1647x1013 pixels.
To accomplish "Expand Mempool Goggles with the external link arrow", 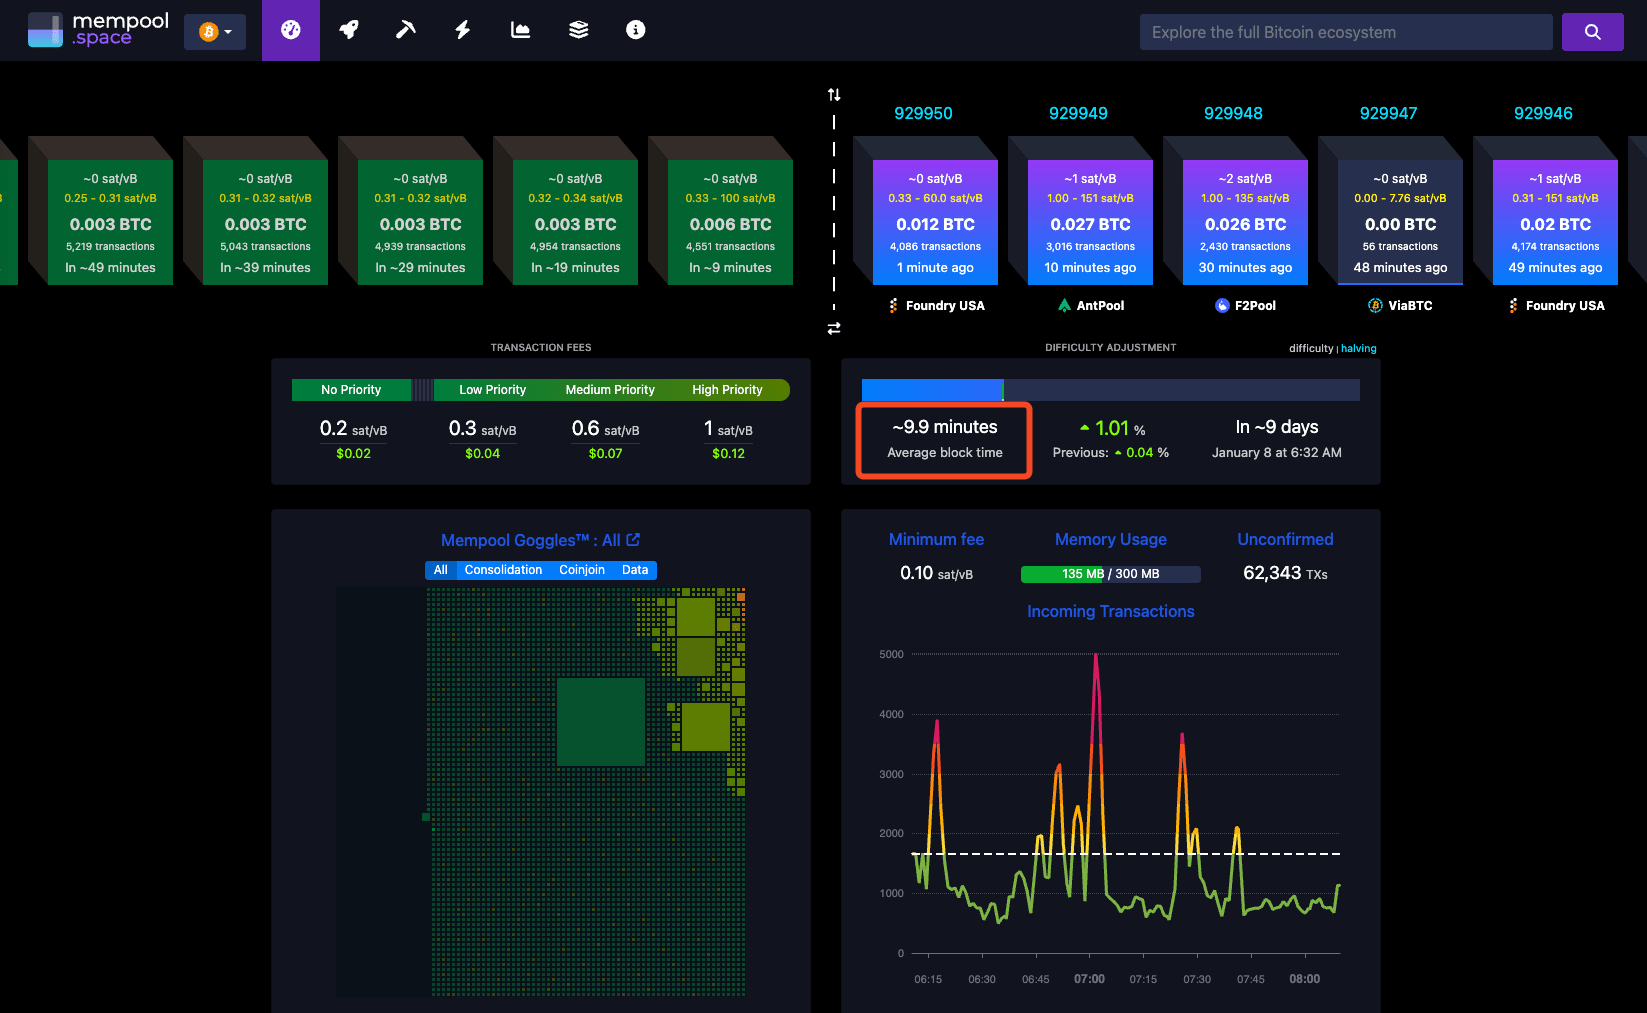I will coord(632,539).
